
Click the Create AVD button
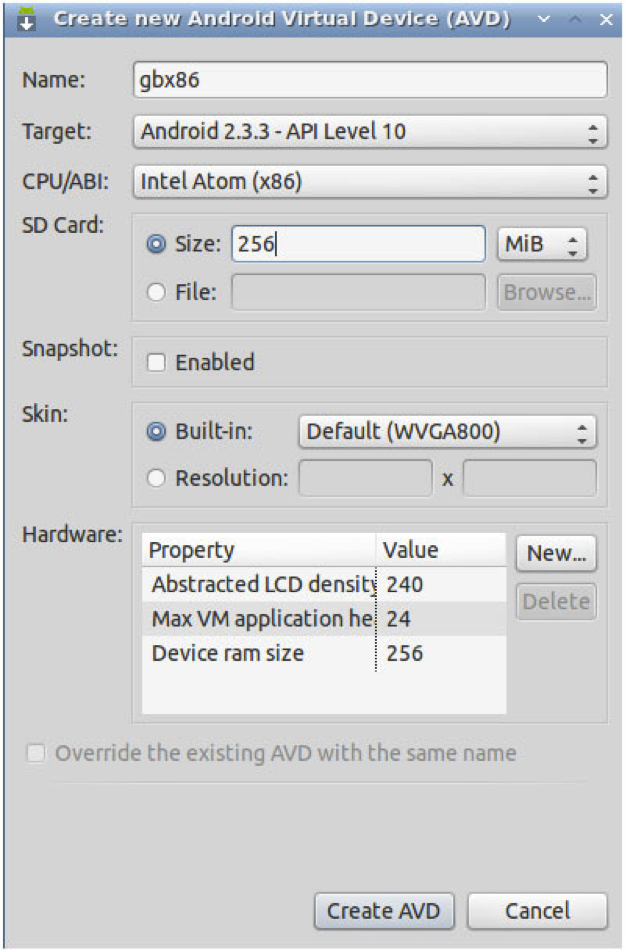click(383, 911)
